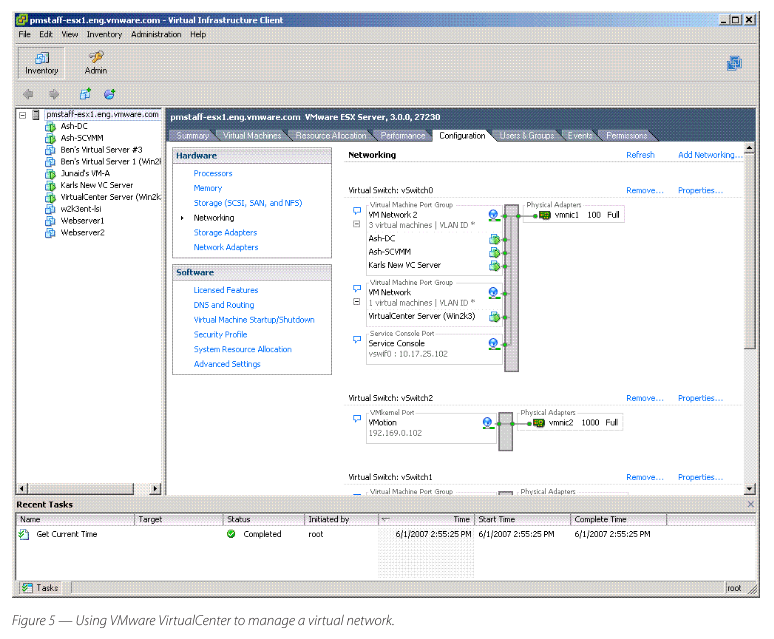This screenshot has width=774, height=639.
Task: Open the Inventory menu
Action: [x=104, y=35]
